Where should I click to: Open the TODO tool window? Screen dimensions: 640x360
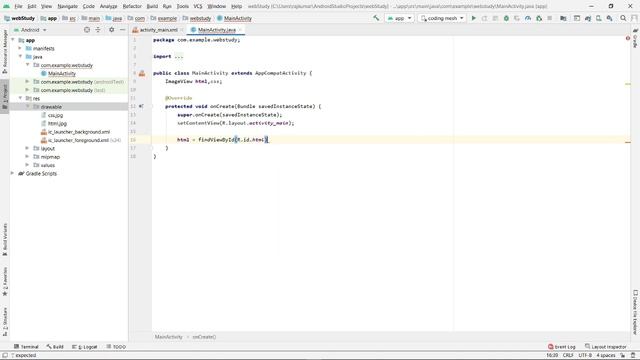(116, 347)
